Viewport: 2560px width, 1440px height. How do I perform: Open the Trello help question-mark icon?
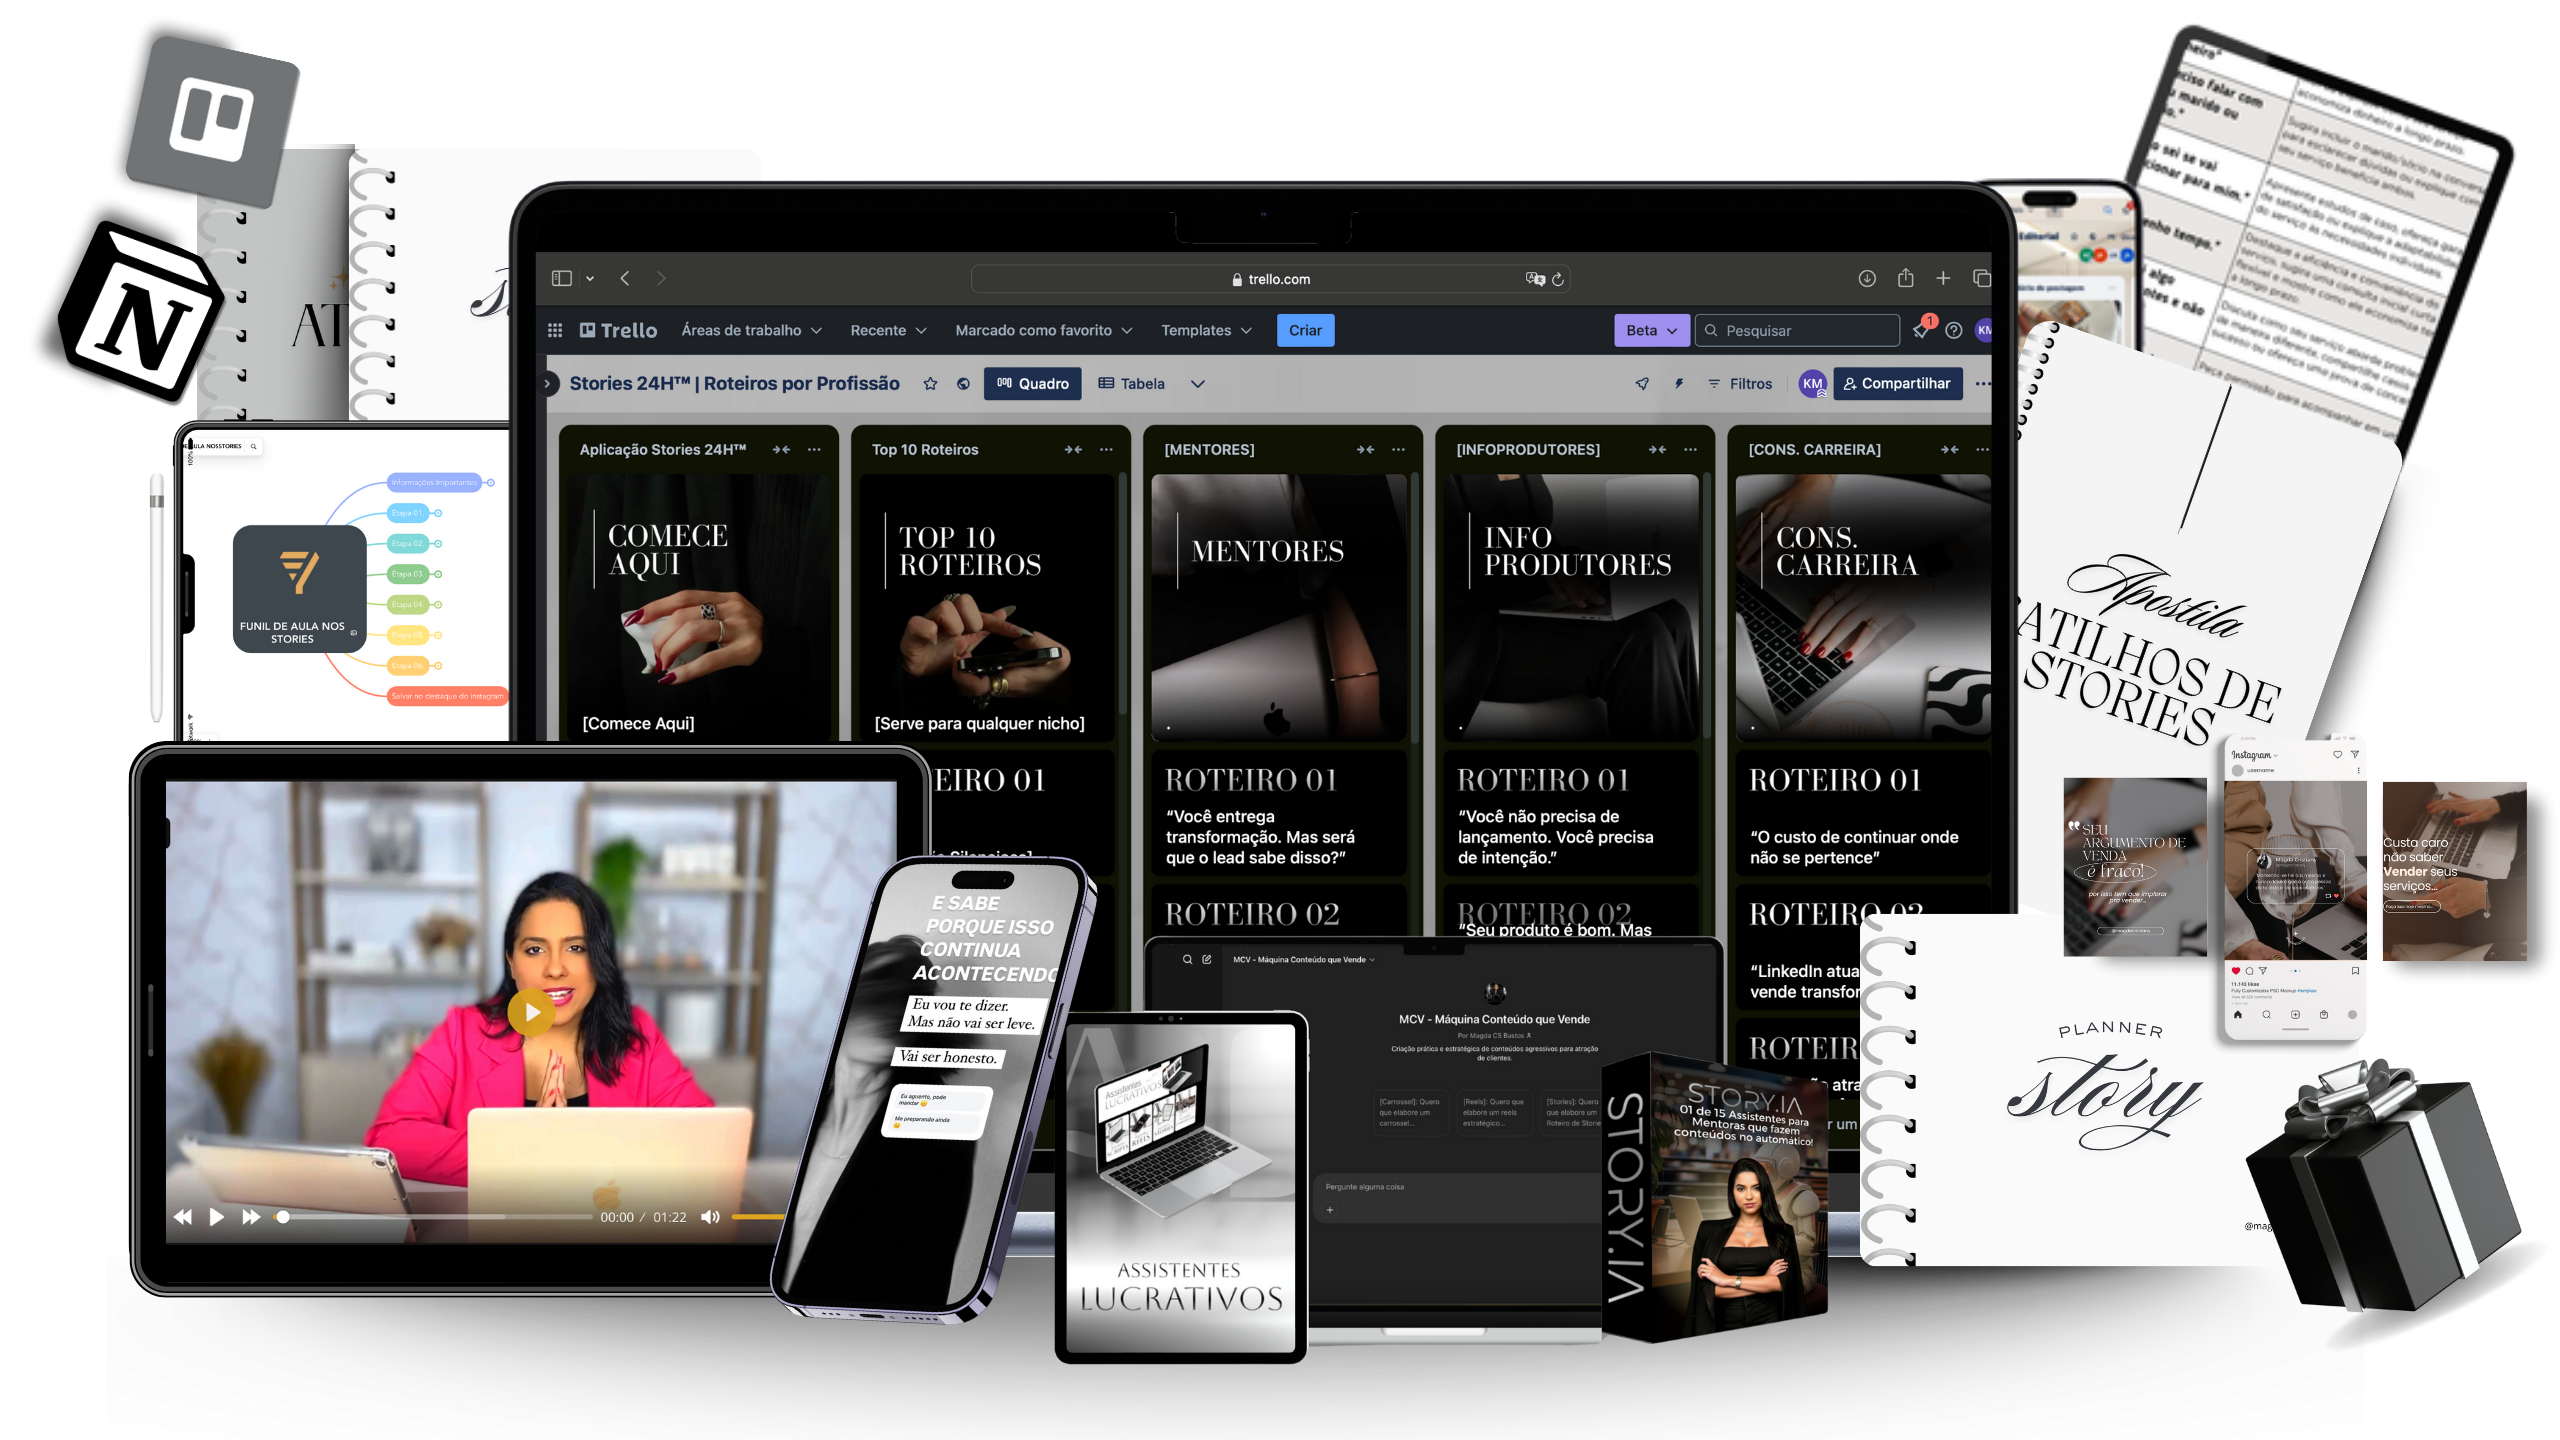tap(1953, 330)
